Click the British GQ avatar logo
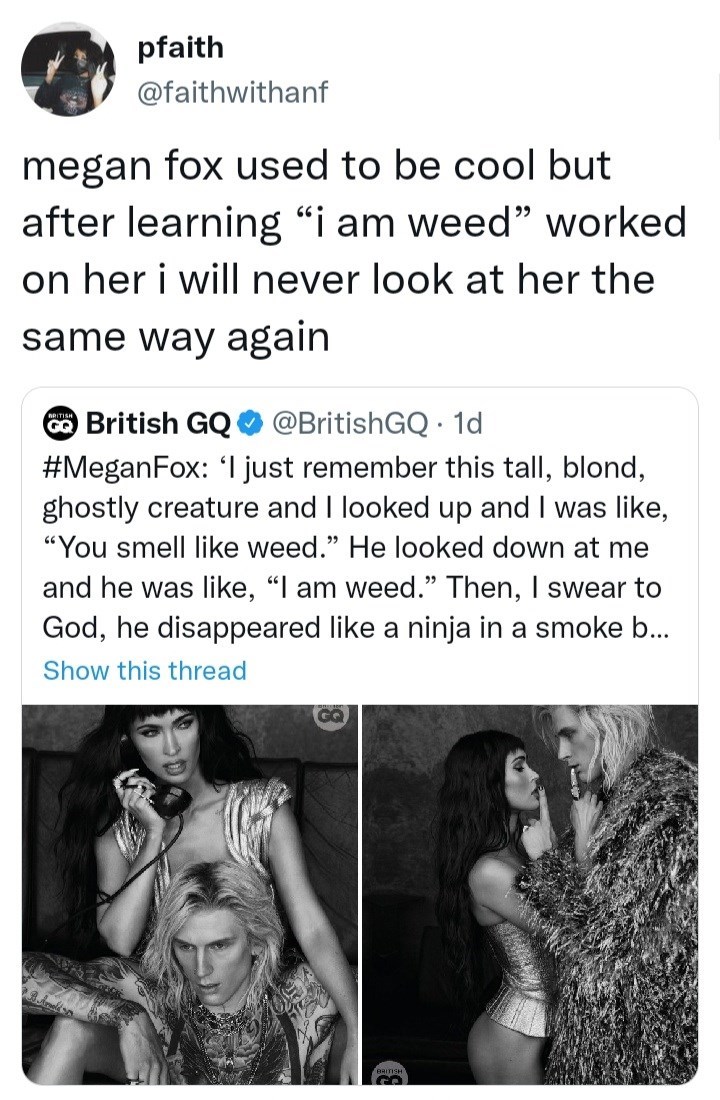Screen dimensions: 720x1100 (59, 424)
